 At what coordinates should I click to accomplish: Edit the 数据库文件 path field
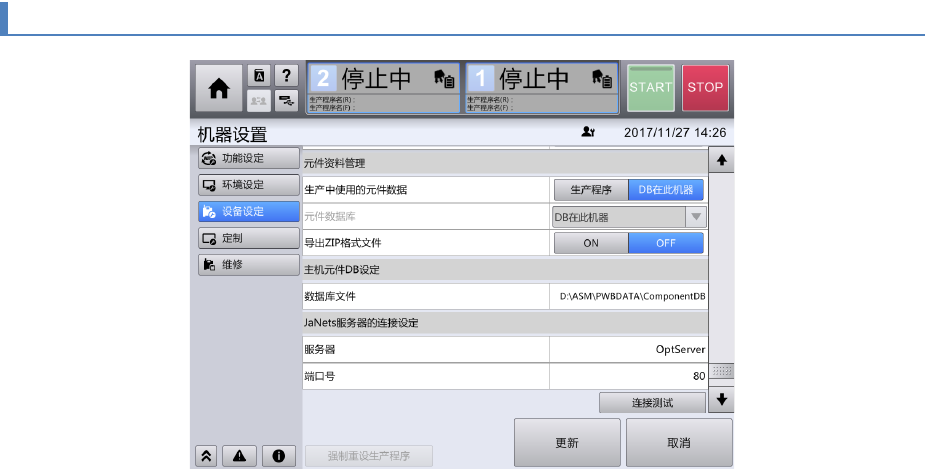[629, 296]
